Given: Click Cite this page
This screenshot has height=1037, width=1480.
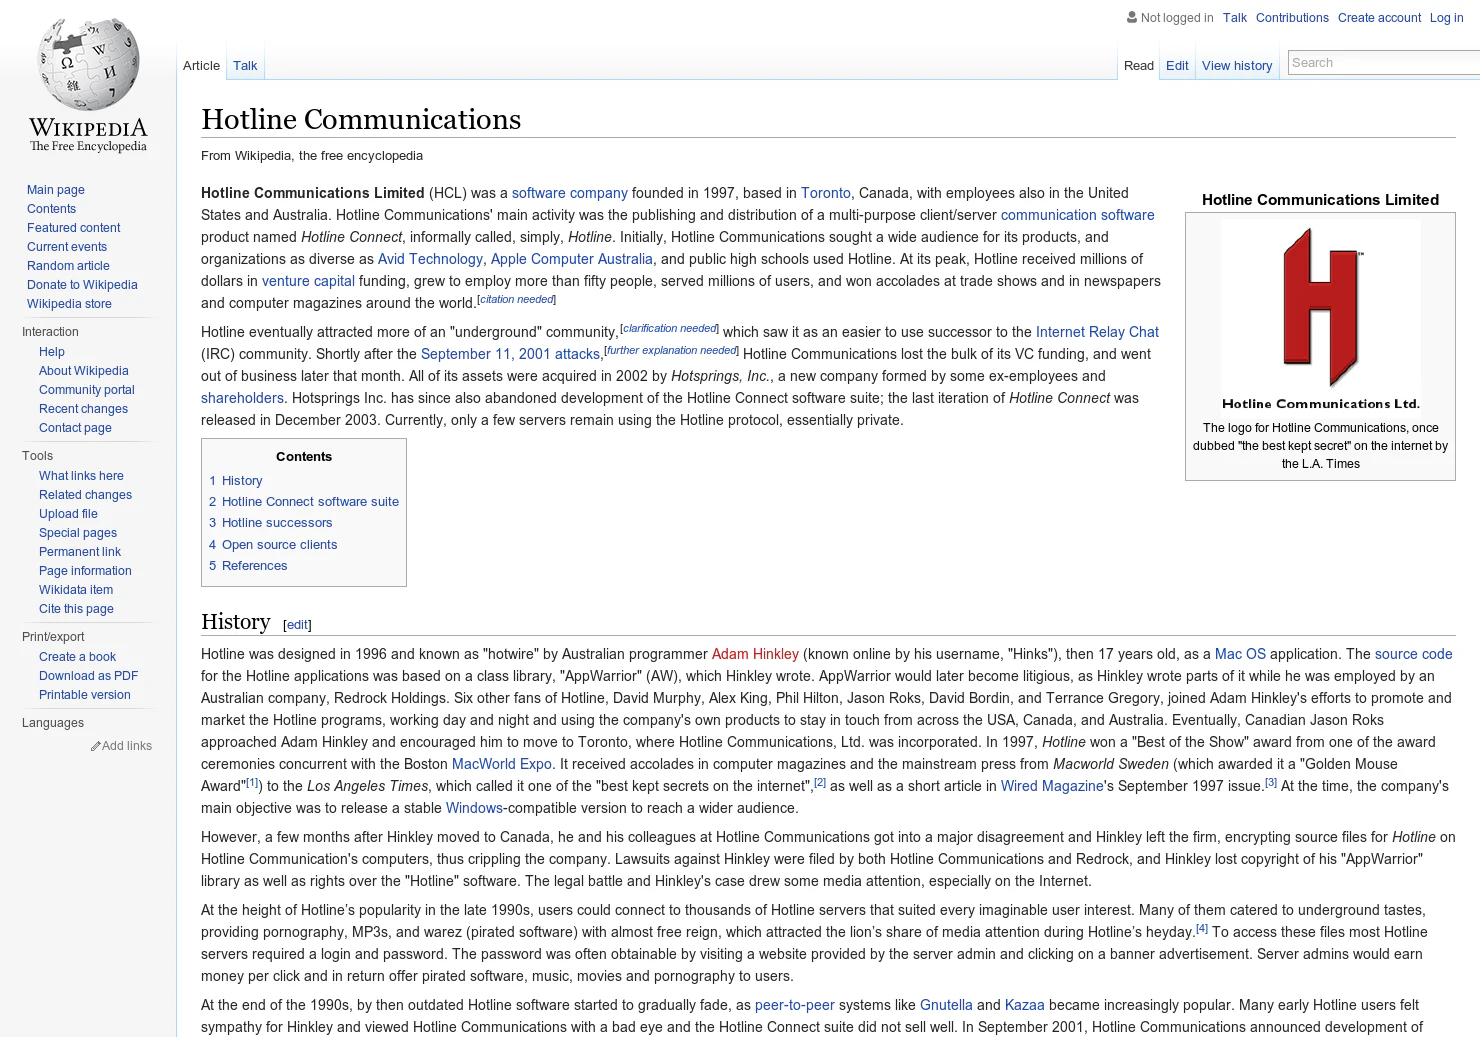Looking at the screenshot, I should click(x=76, y=609).
